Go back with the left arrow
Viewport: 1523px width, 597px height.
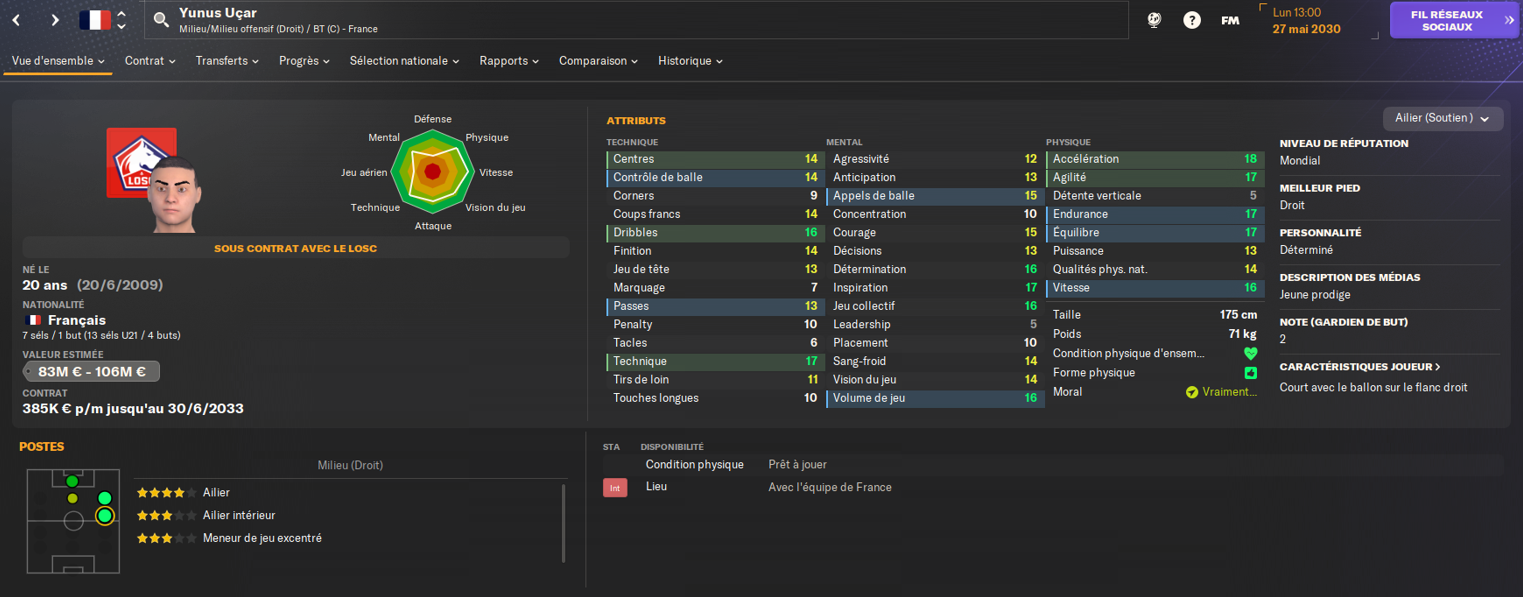click(x=17, y=20)
